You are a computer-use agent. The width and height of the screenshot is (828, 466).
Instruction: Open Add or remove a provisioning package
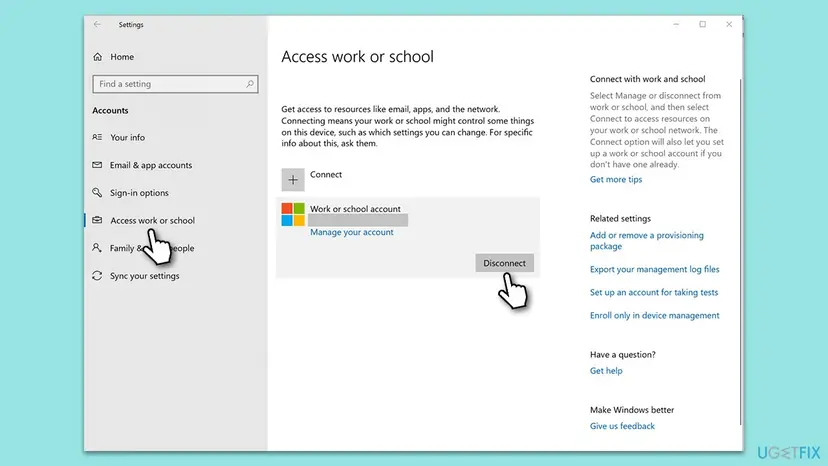pos(647,240)
